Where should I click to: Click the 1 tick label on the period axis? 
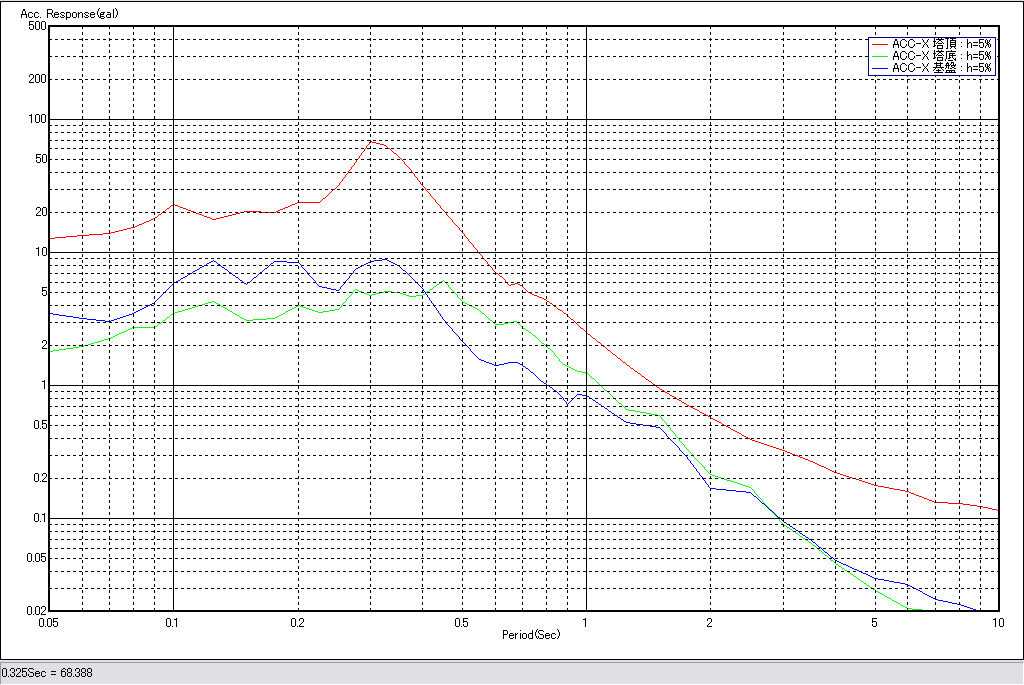585,623
